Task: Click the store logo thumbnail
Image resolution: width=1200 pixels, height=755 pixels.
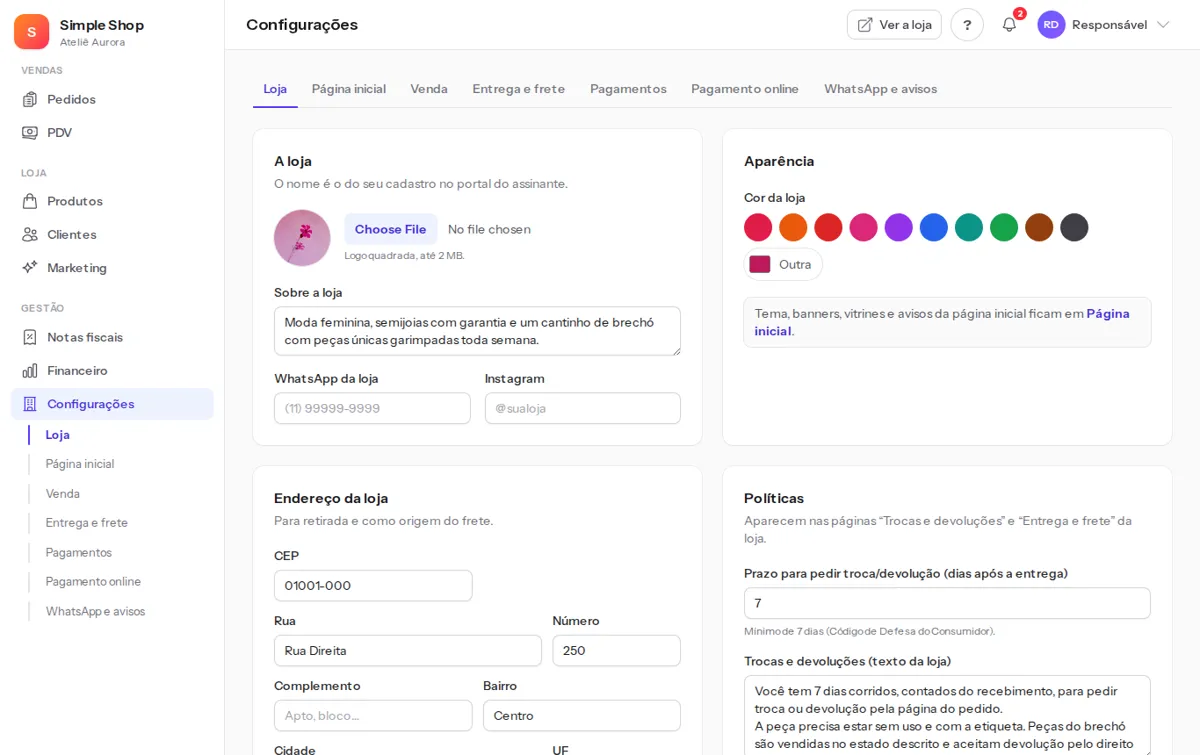Action: [x=302, y=238]
